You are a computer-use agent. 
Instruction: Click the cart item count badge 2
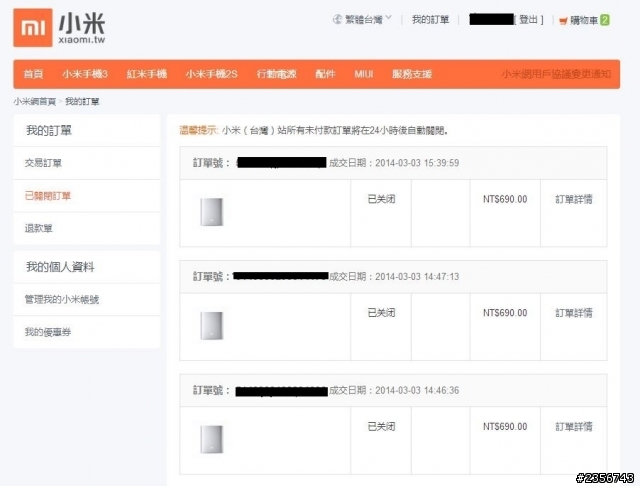point(605,20)
